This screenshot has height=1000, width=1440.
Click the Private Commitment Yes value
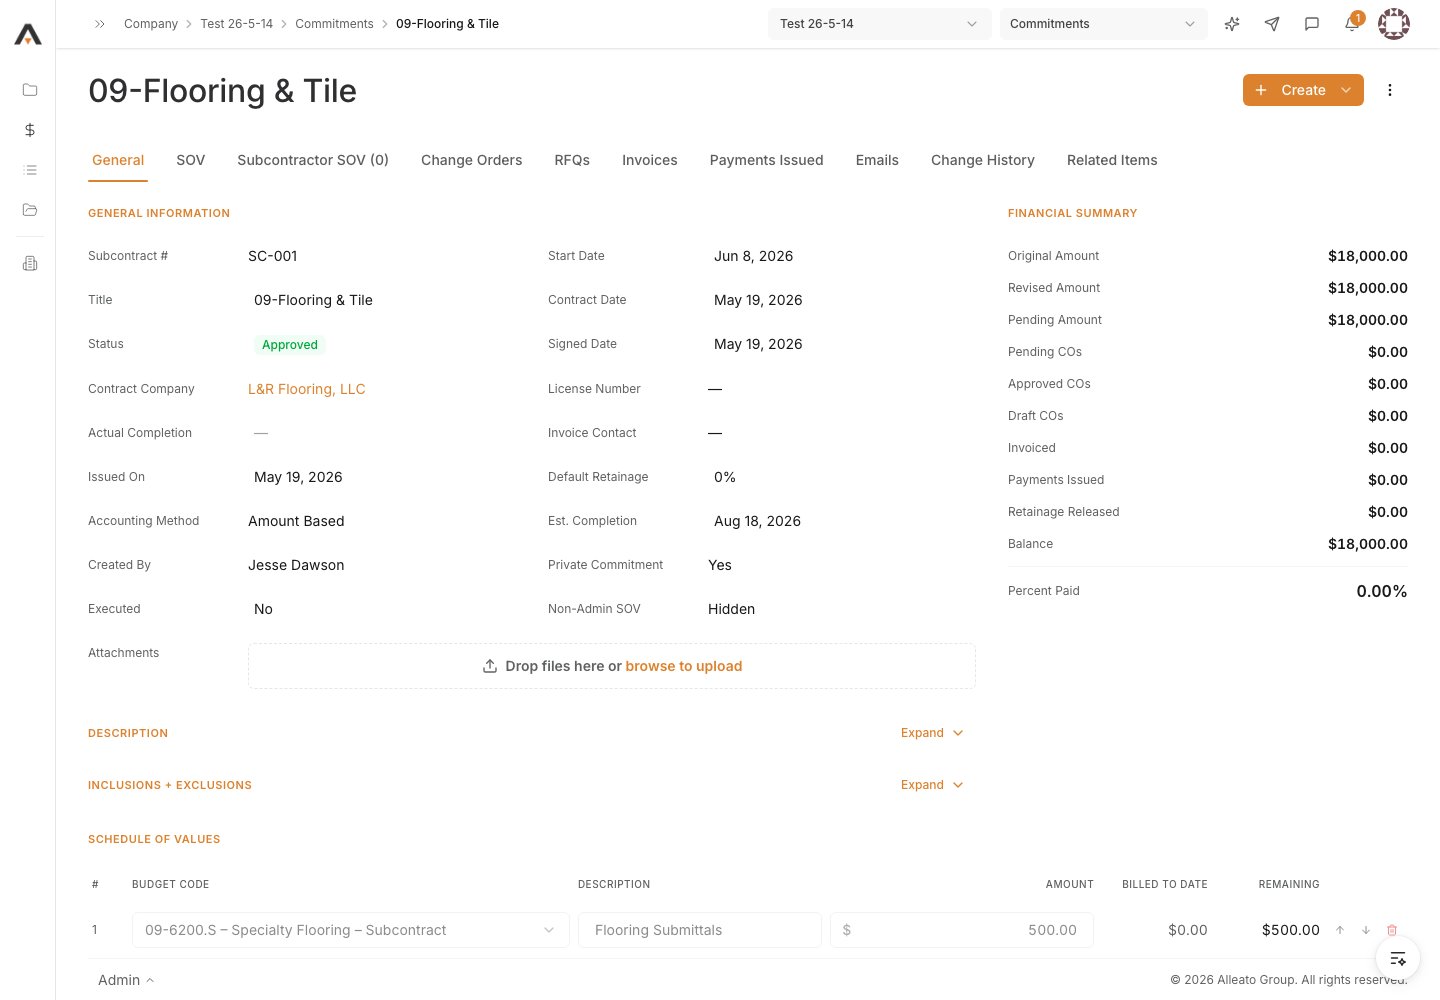(720, 565)
